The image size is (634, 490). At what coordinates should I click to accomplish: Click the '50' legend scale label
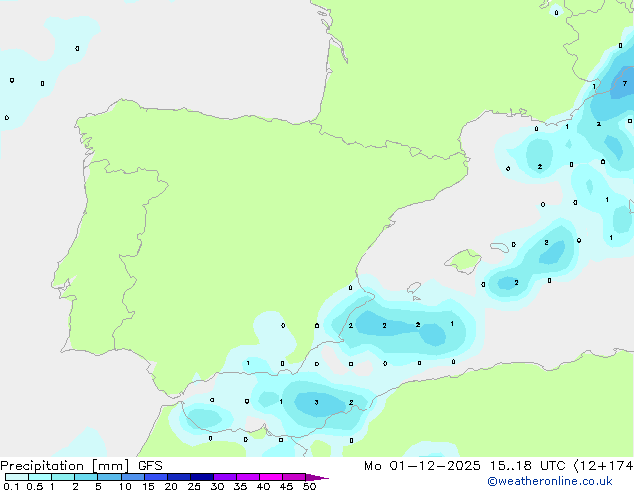(x=309, y=486)
